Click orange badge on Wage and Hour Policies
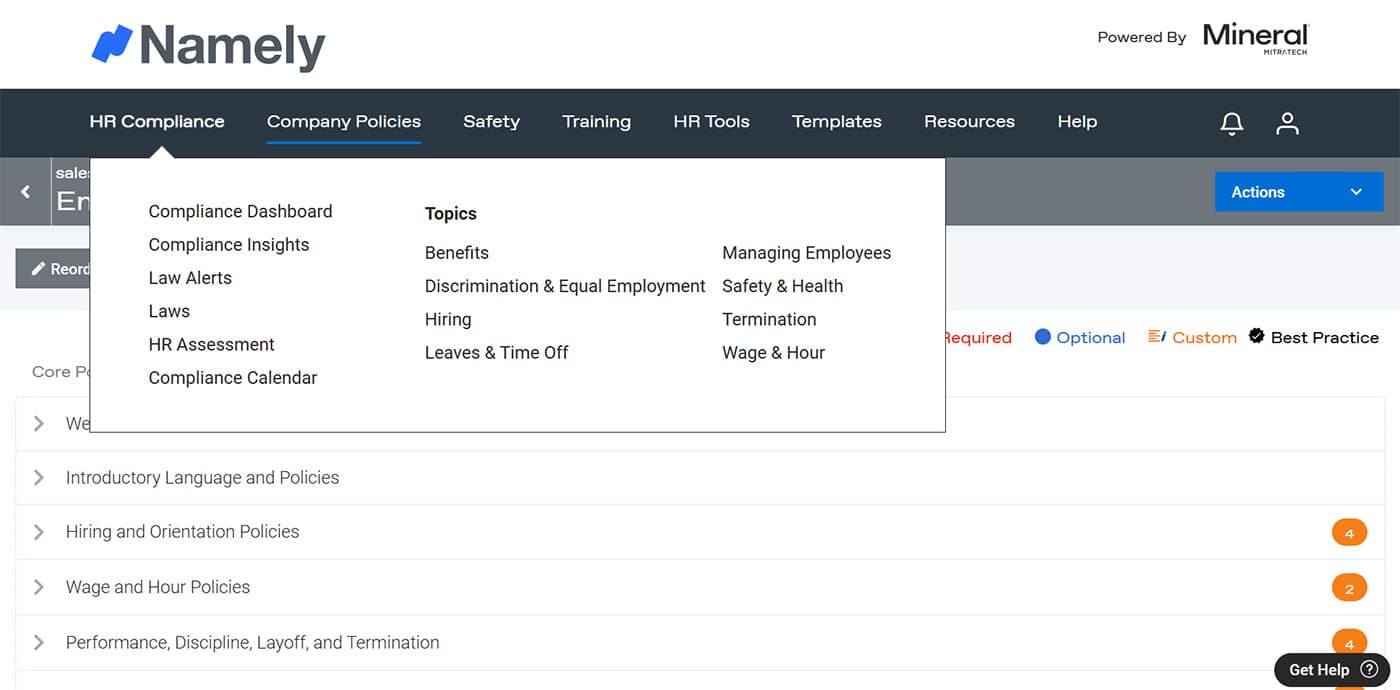 [1348, 588]
